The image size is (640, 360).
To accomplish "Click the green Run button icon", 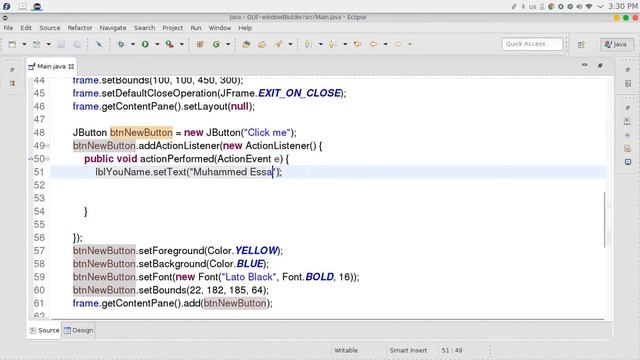I will [145, 44].
